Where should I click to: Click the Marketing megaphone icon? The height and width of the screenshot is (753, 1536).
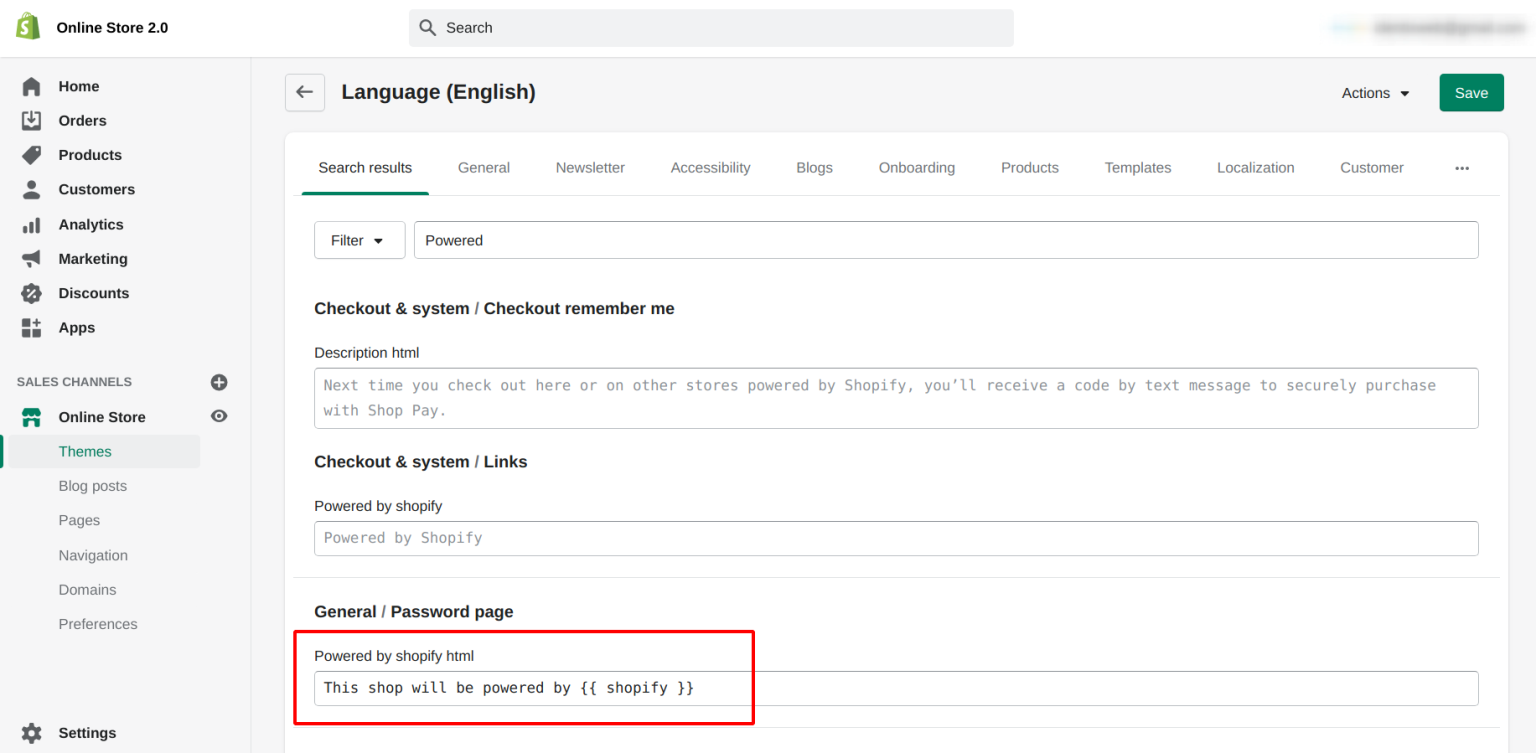[x=32, y=259]
